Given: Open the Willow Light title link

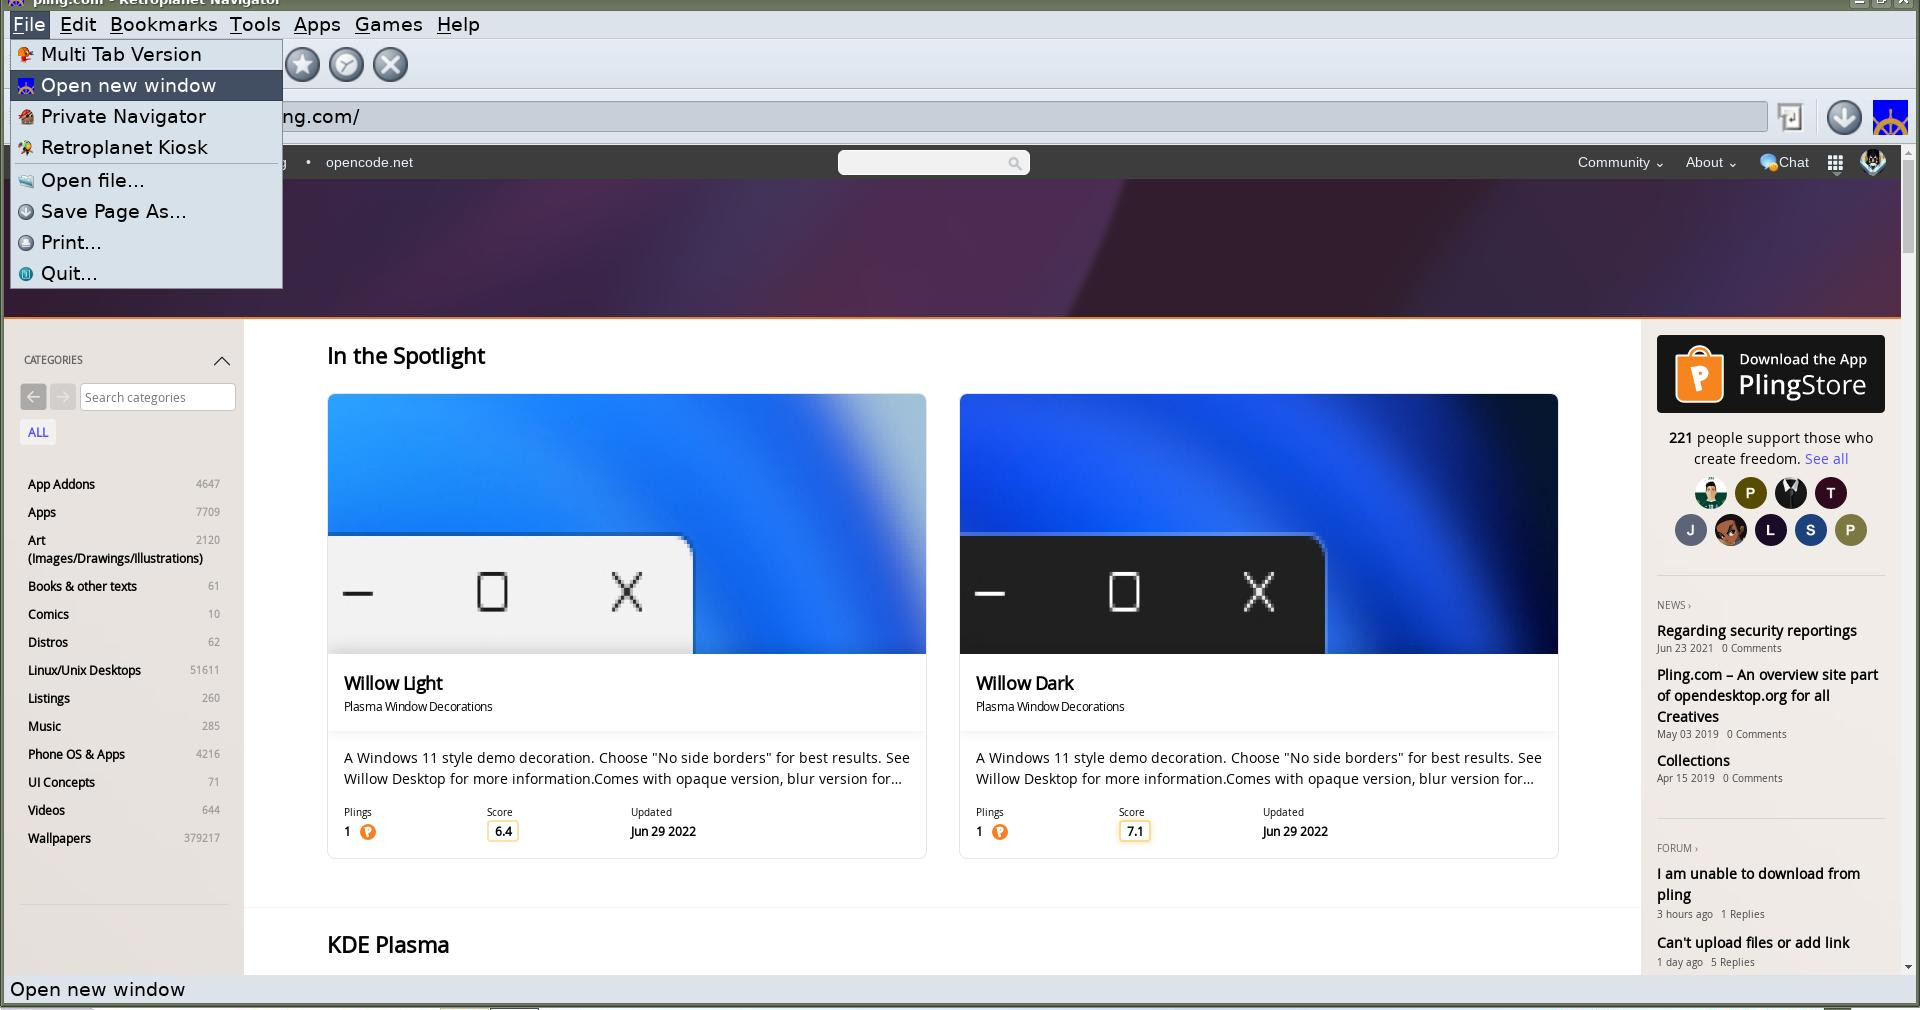Looking at the screenshot, I should click(393, 684).
